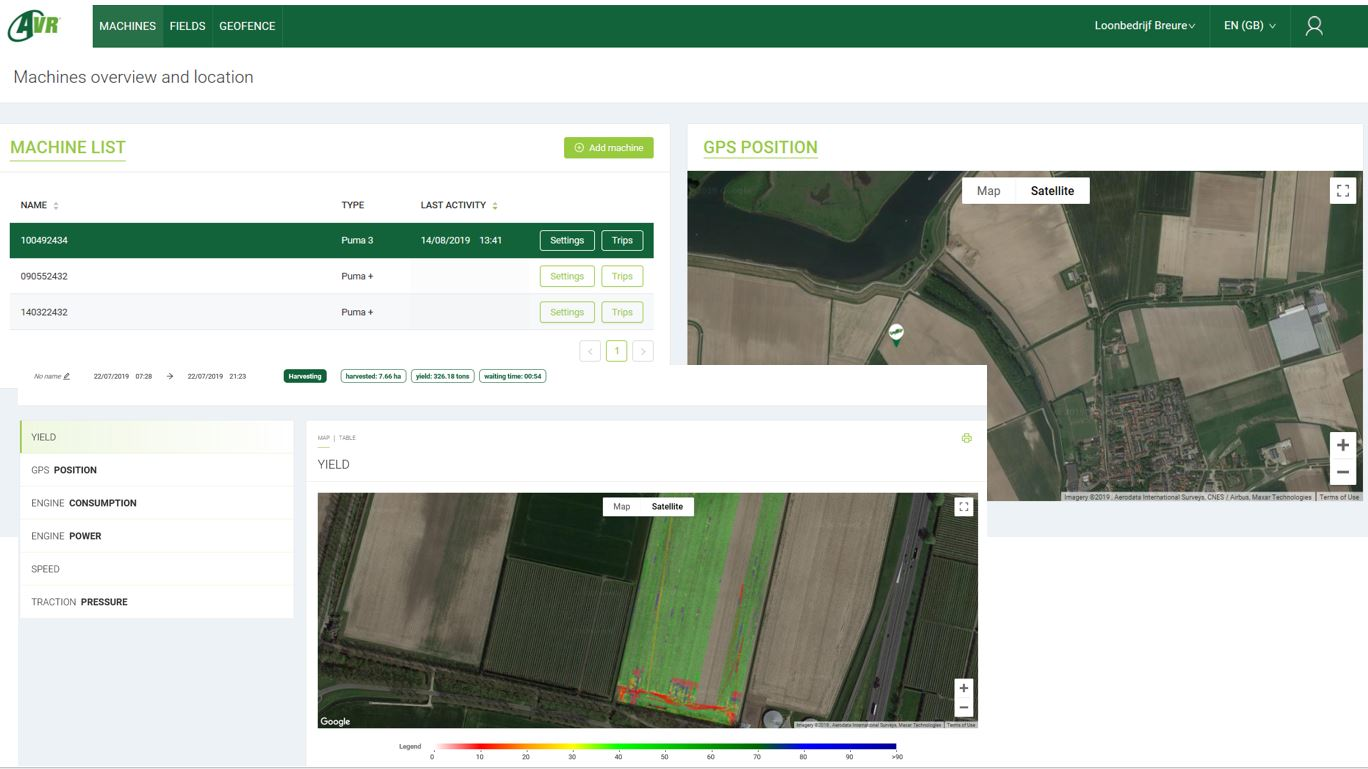The height and width of the screenshot is (769, 1368).
Task: Open the EN (GB) language dropdown
Action: [x=1248, y=26]
